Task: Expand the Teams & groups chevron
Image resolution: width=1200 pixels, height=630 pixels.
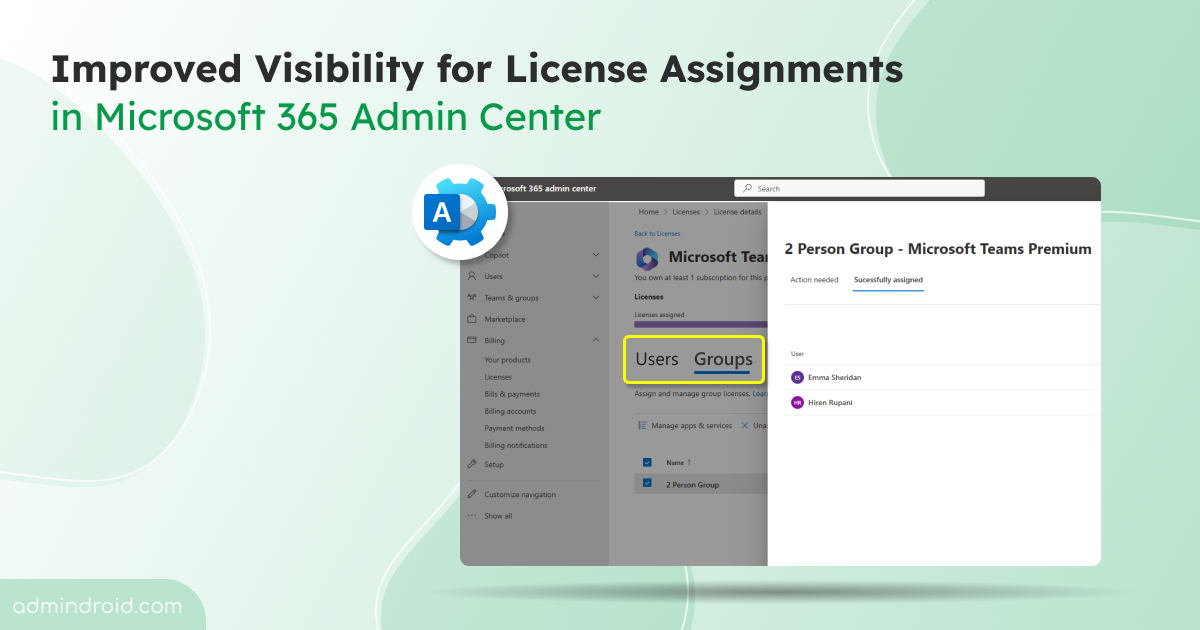Action: pyautogui.click(x=595, y=297)
